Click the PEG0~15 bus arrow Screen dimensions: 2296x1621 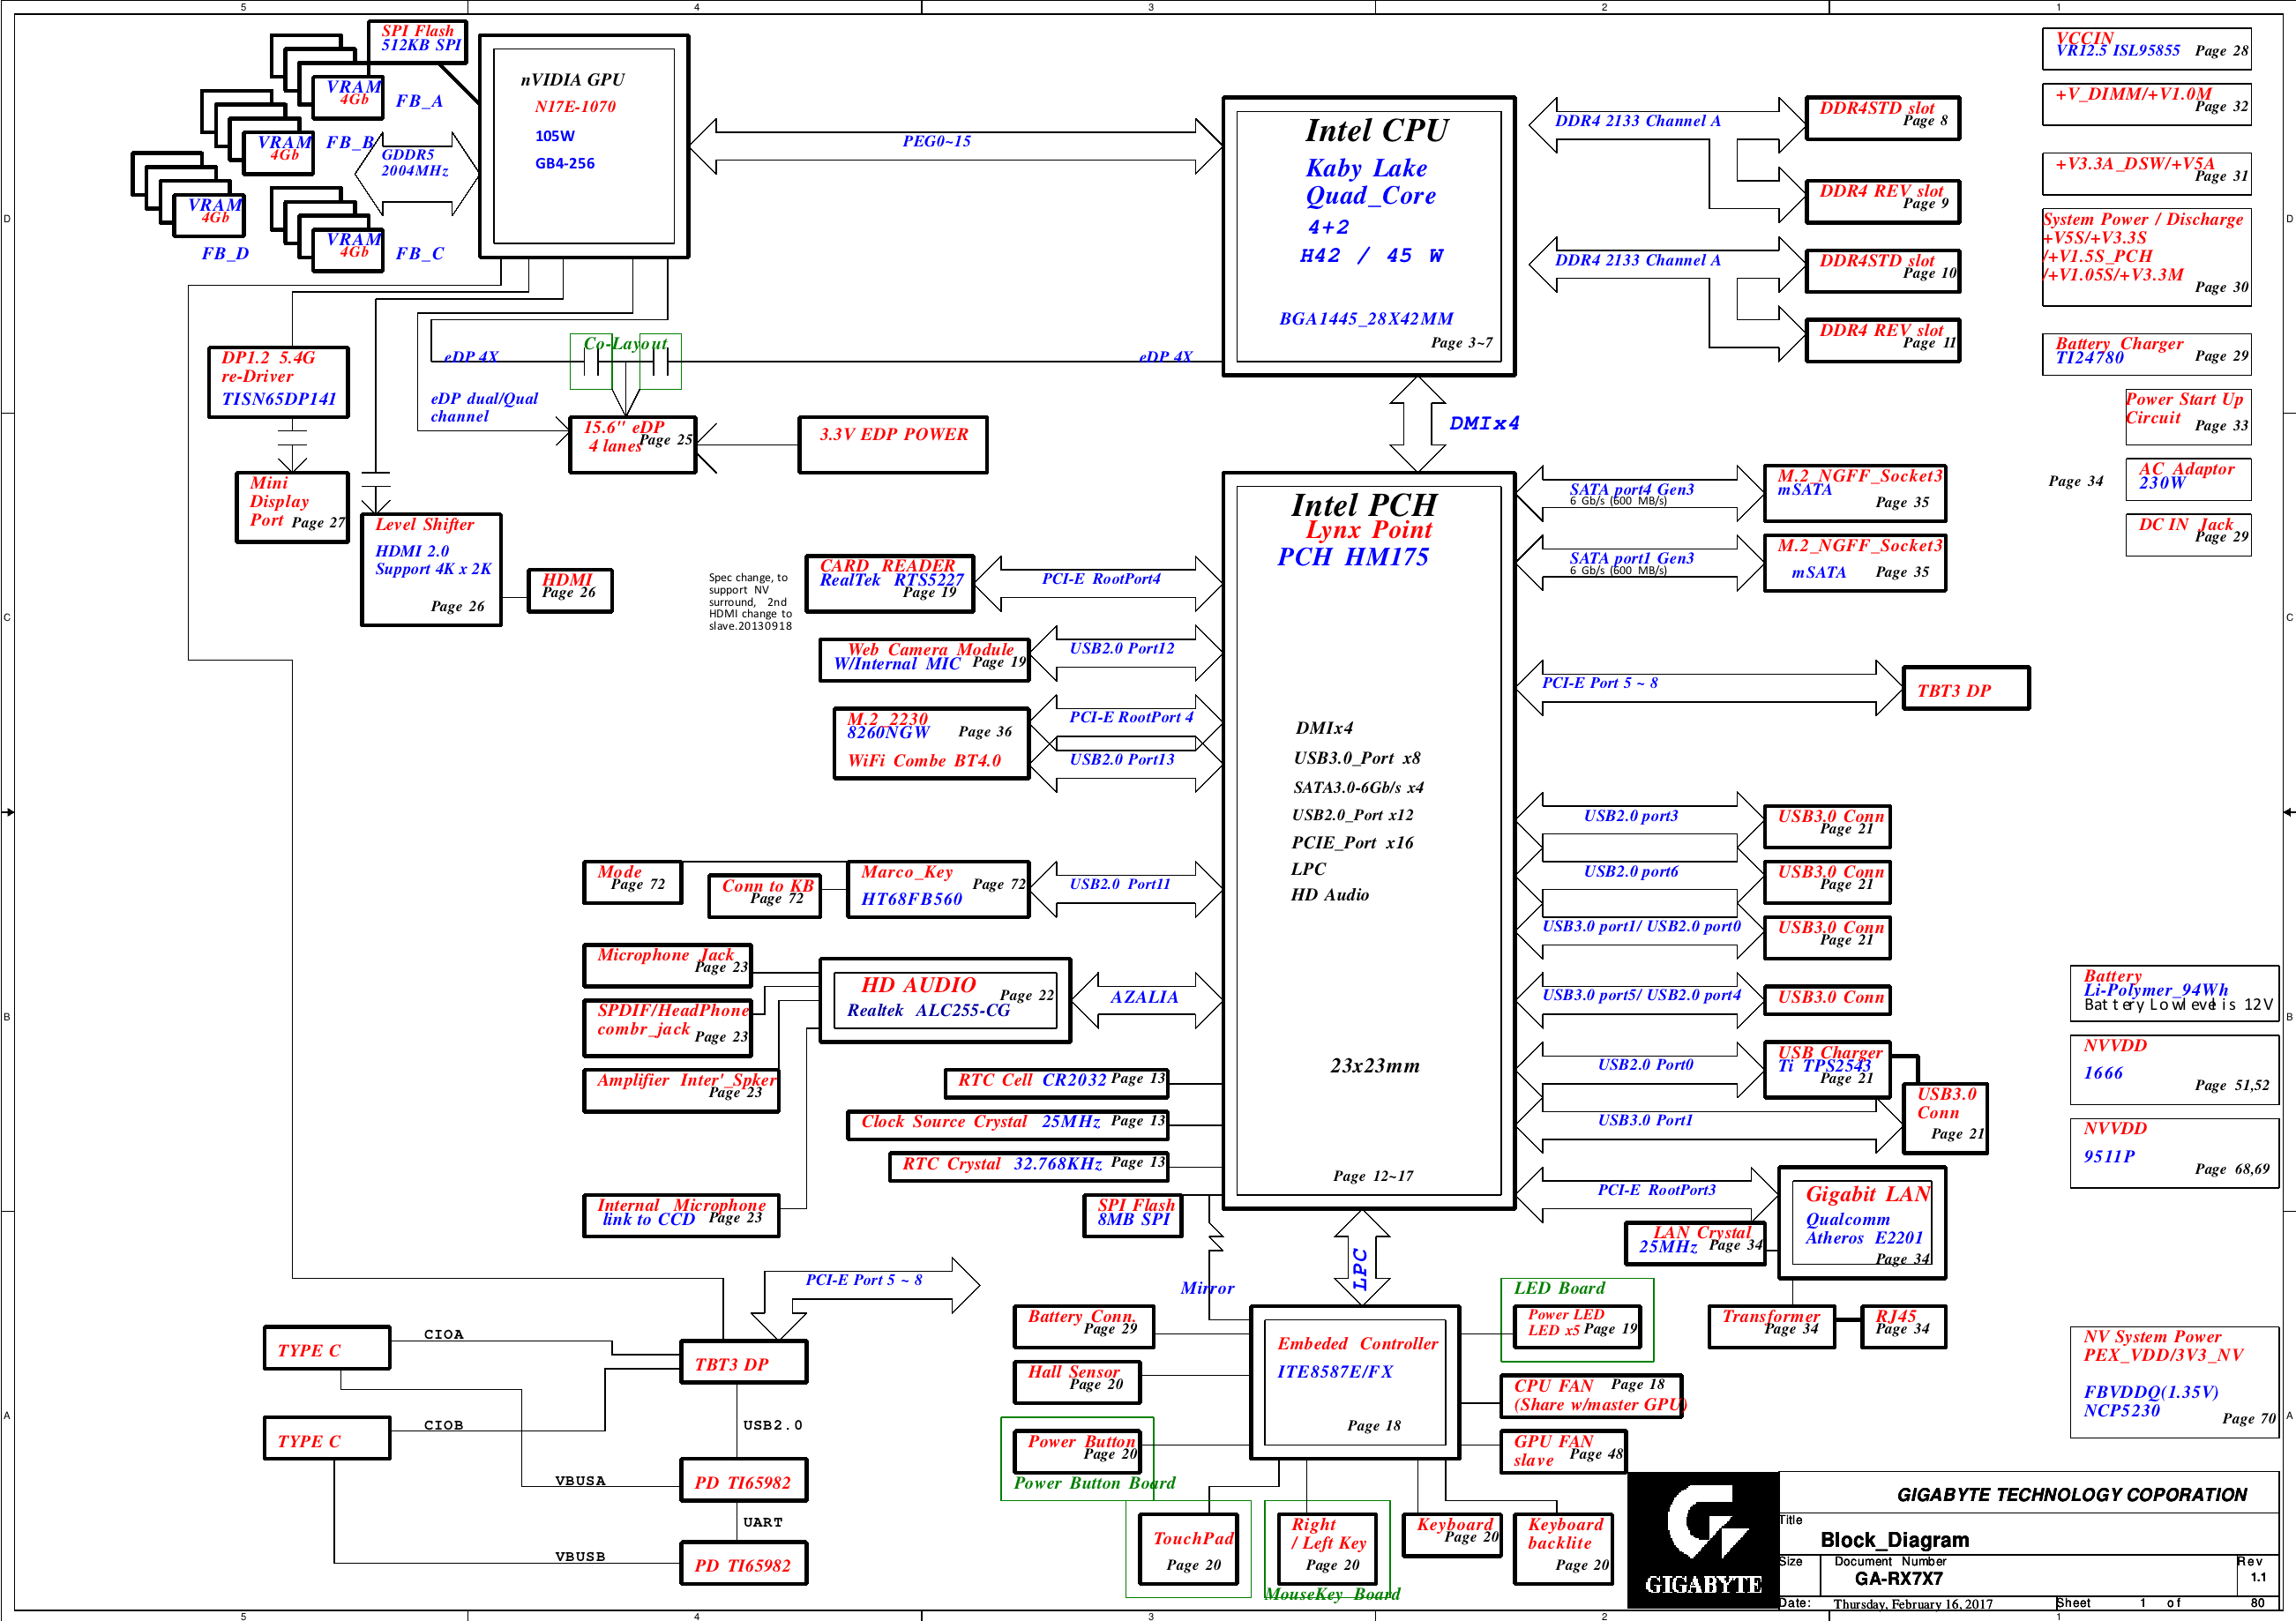955,146
